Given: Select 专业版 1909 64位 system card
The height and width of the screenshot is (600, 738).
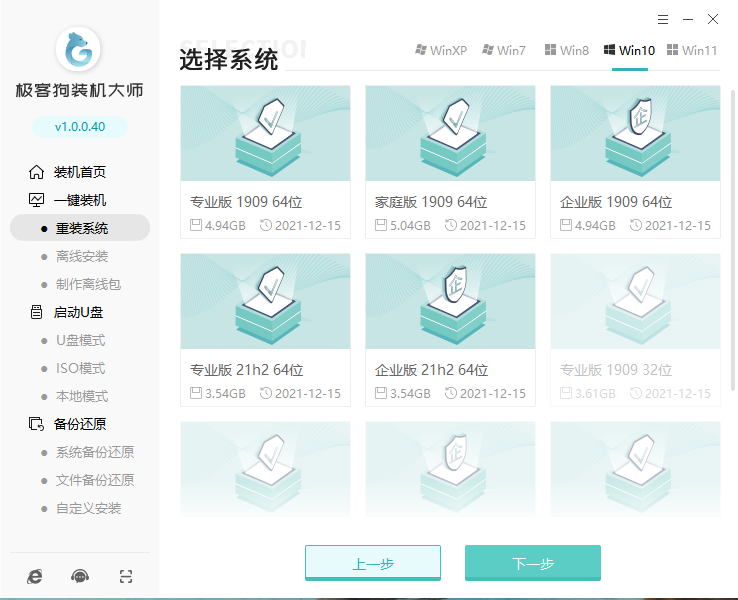Looking at the screenshot, I should click(265, 162).
